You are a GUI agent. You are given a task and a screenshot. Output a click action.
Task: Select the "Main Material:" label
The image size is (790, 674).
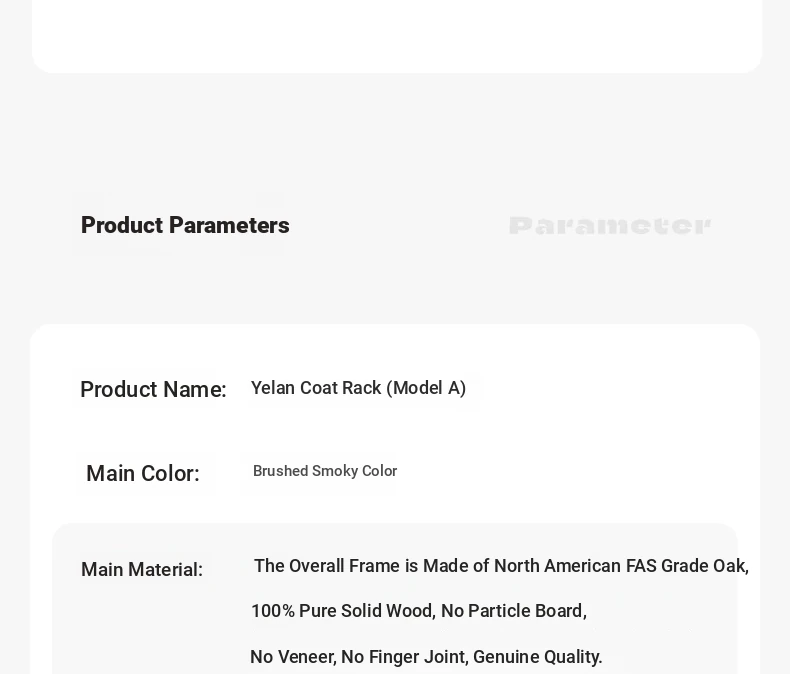[142, 570]
